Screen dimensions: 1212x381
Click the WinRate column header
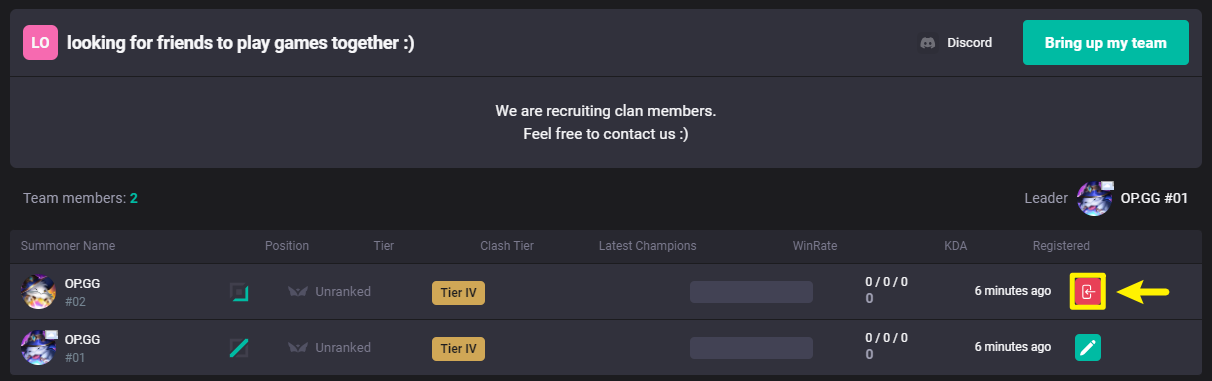[815, 246]
